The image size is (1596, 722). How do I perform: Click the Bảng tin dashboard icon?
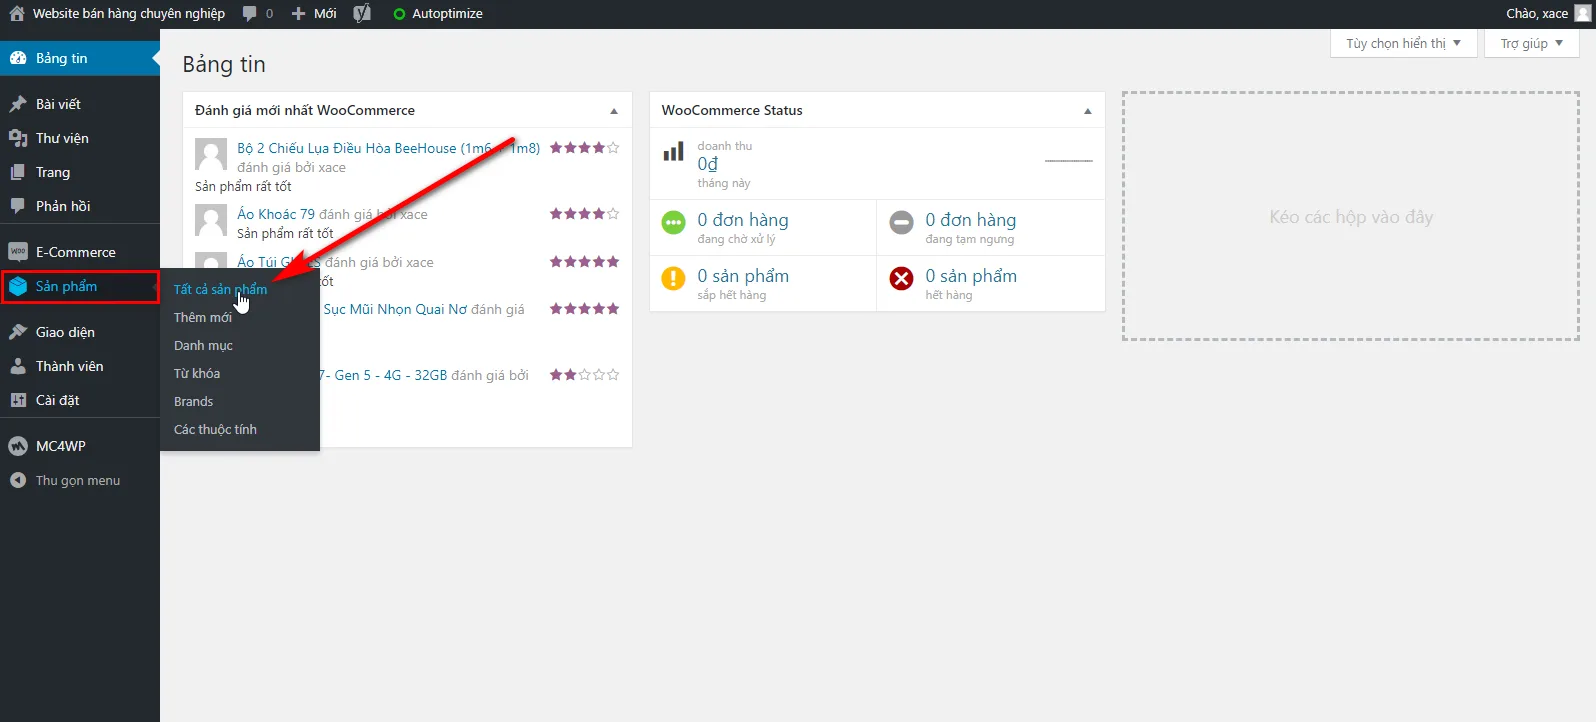coord(18,58)
